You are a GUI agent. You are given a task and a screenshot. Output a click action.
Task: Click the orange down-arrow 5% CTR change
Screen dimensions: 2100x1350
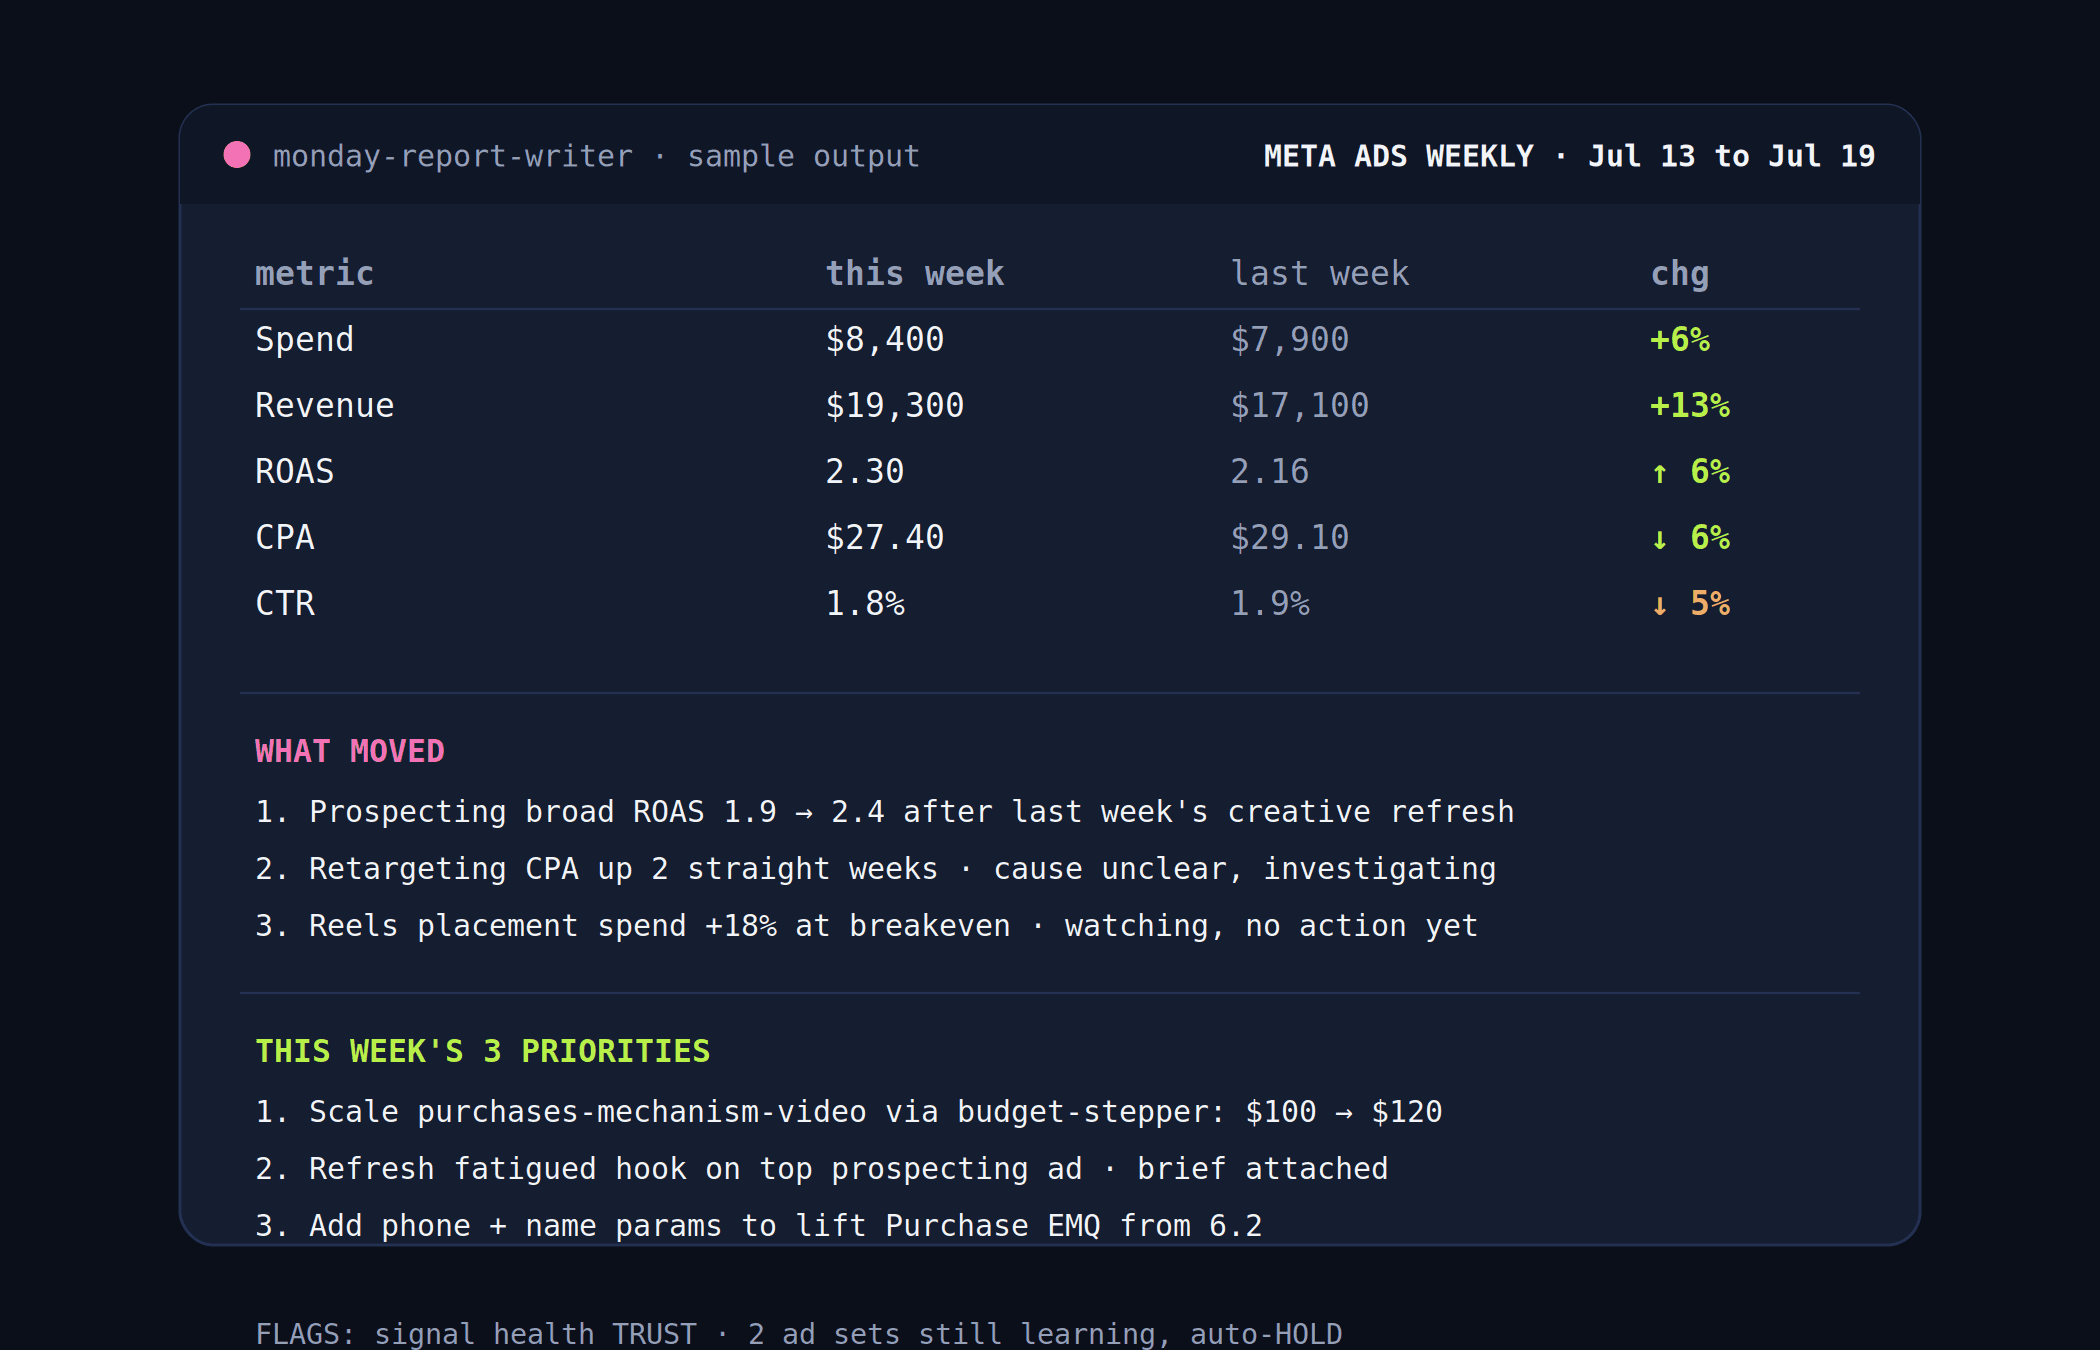click(x=1690, y=603)
